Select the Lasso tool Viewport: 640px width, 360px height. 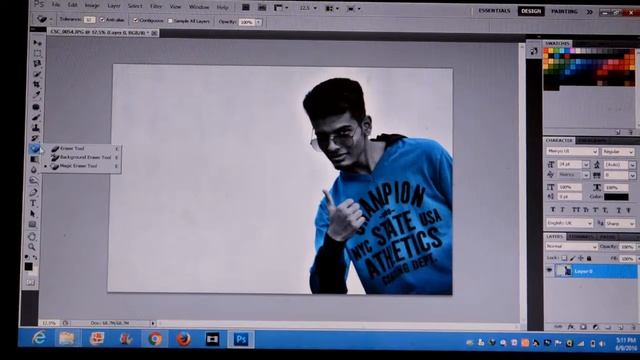click(x=37, y=64)
